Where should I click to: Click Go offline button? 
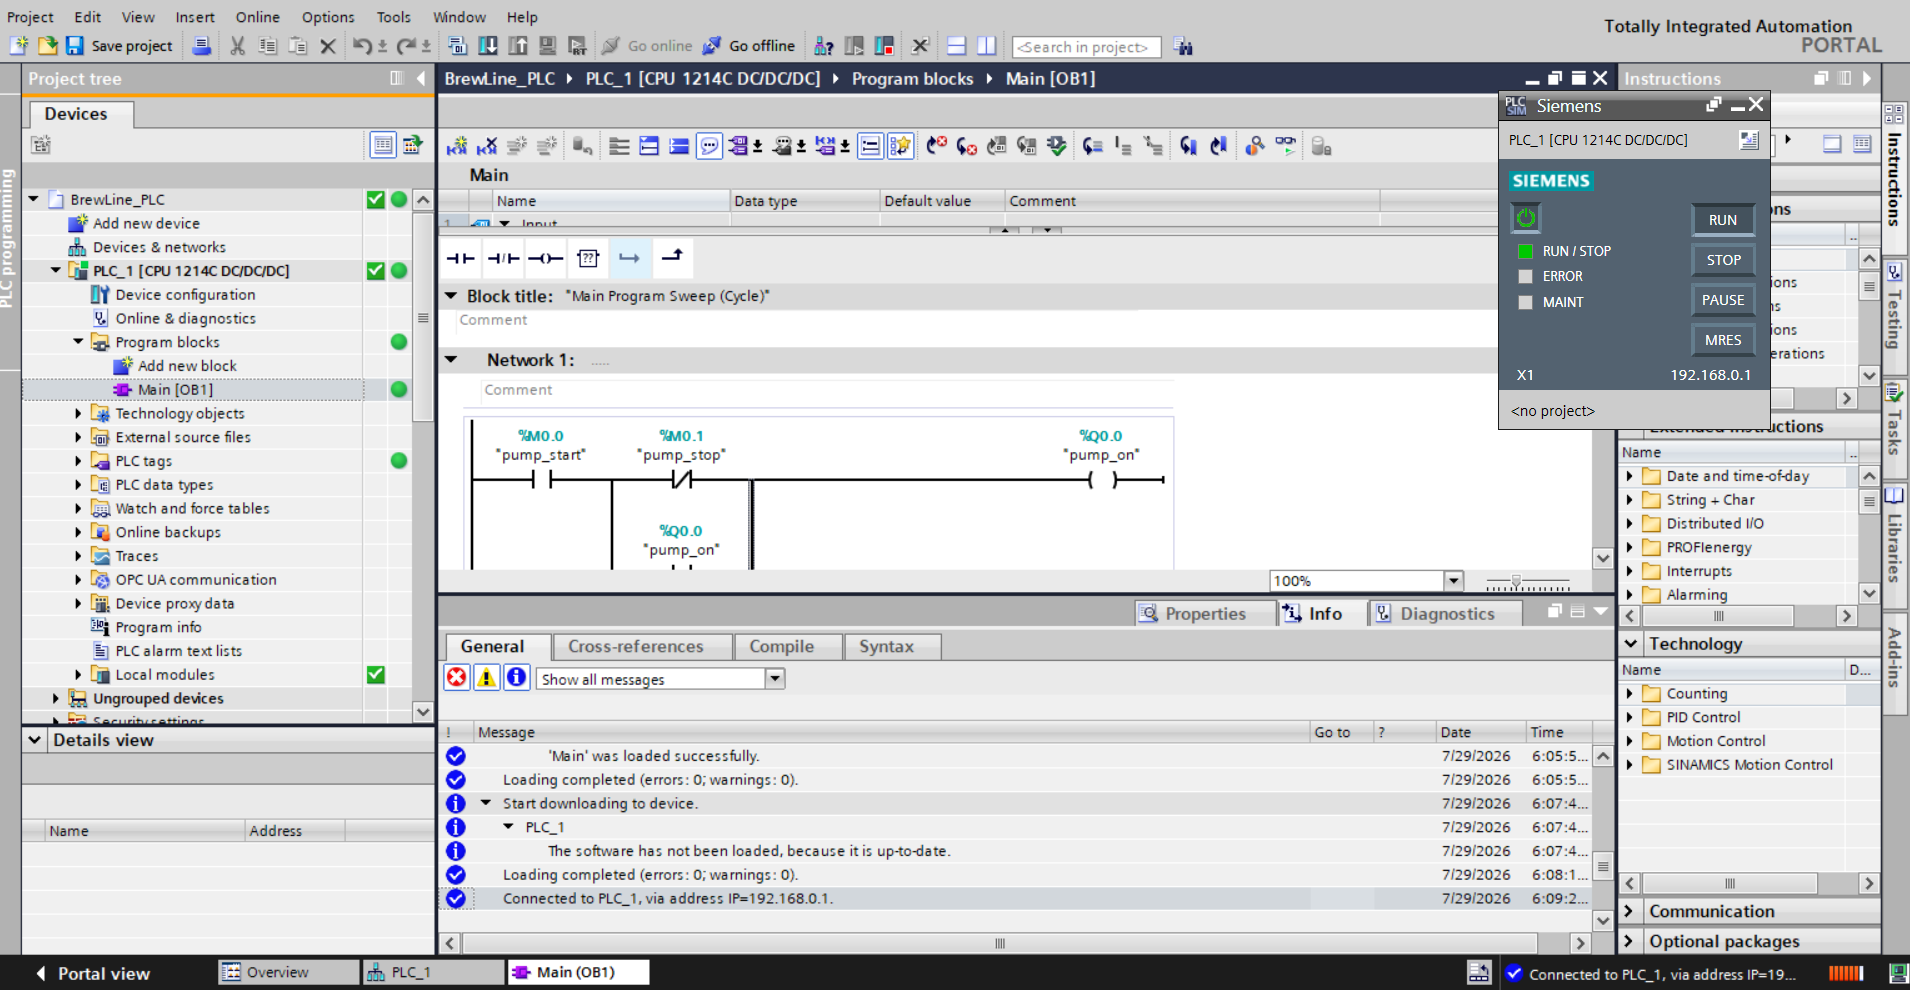pos(749,46)
